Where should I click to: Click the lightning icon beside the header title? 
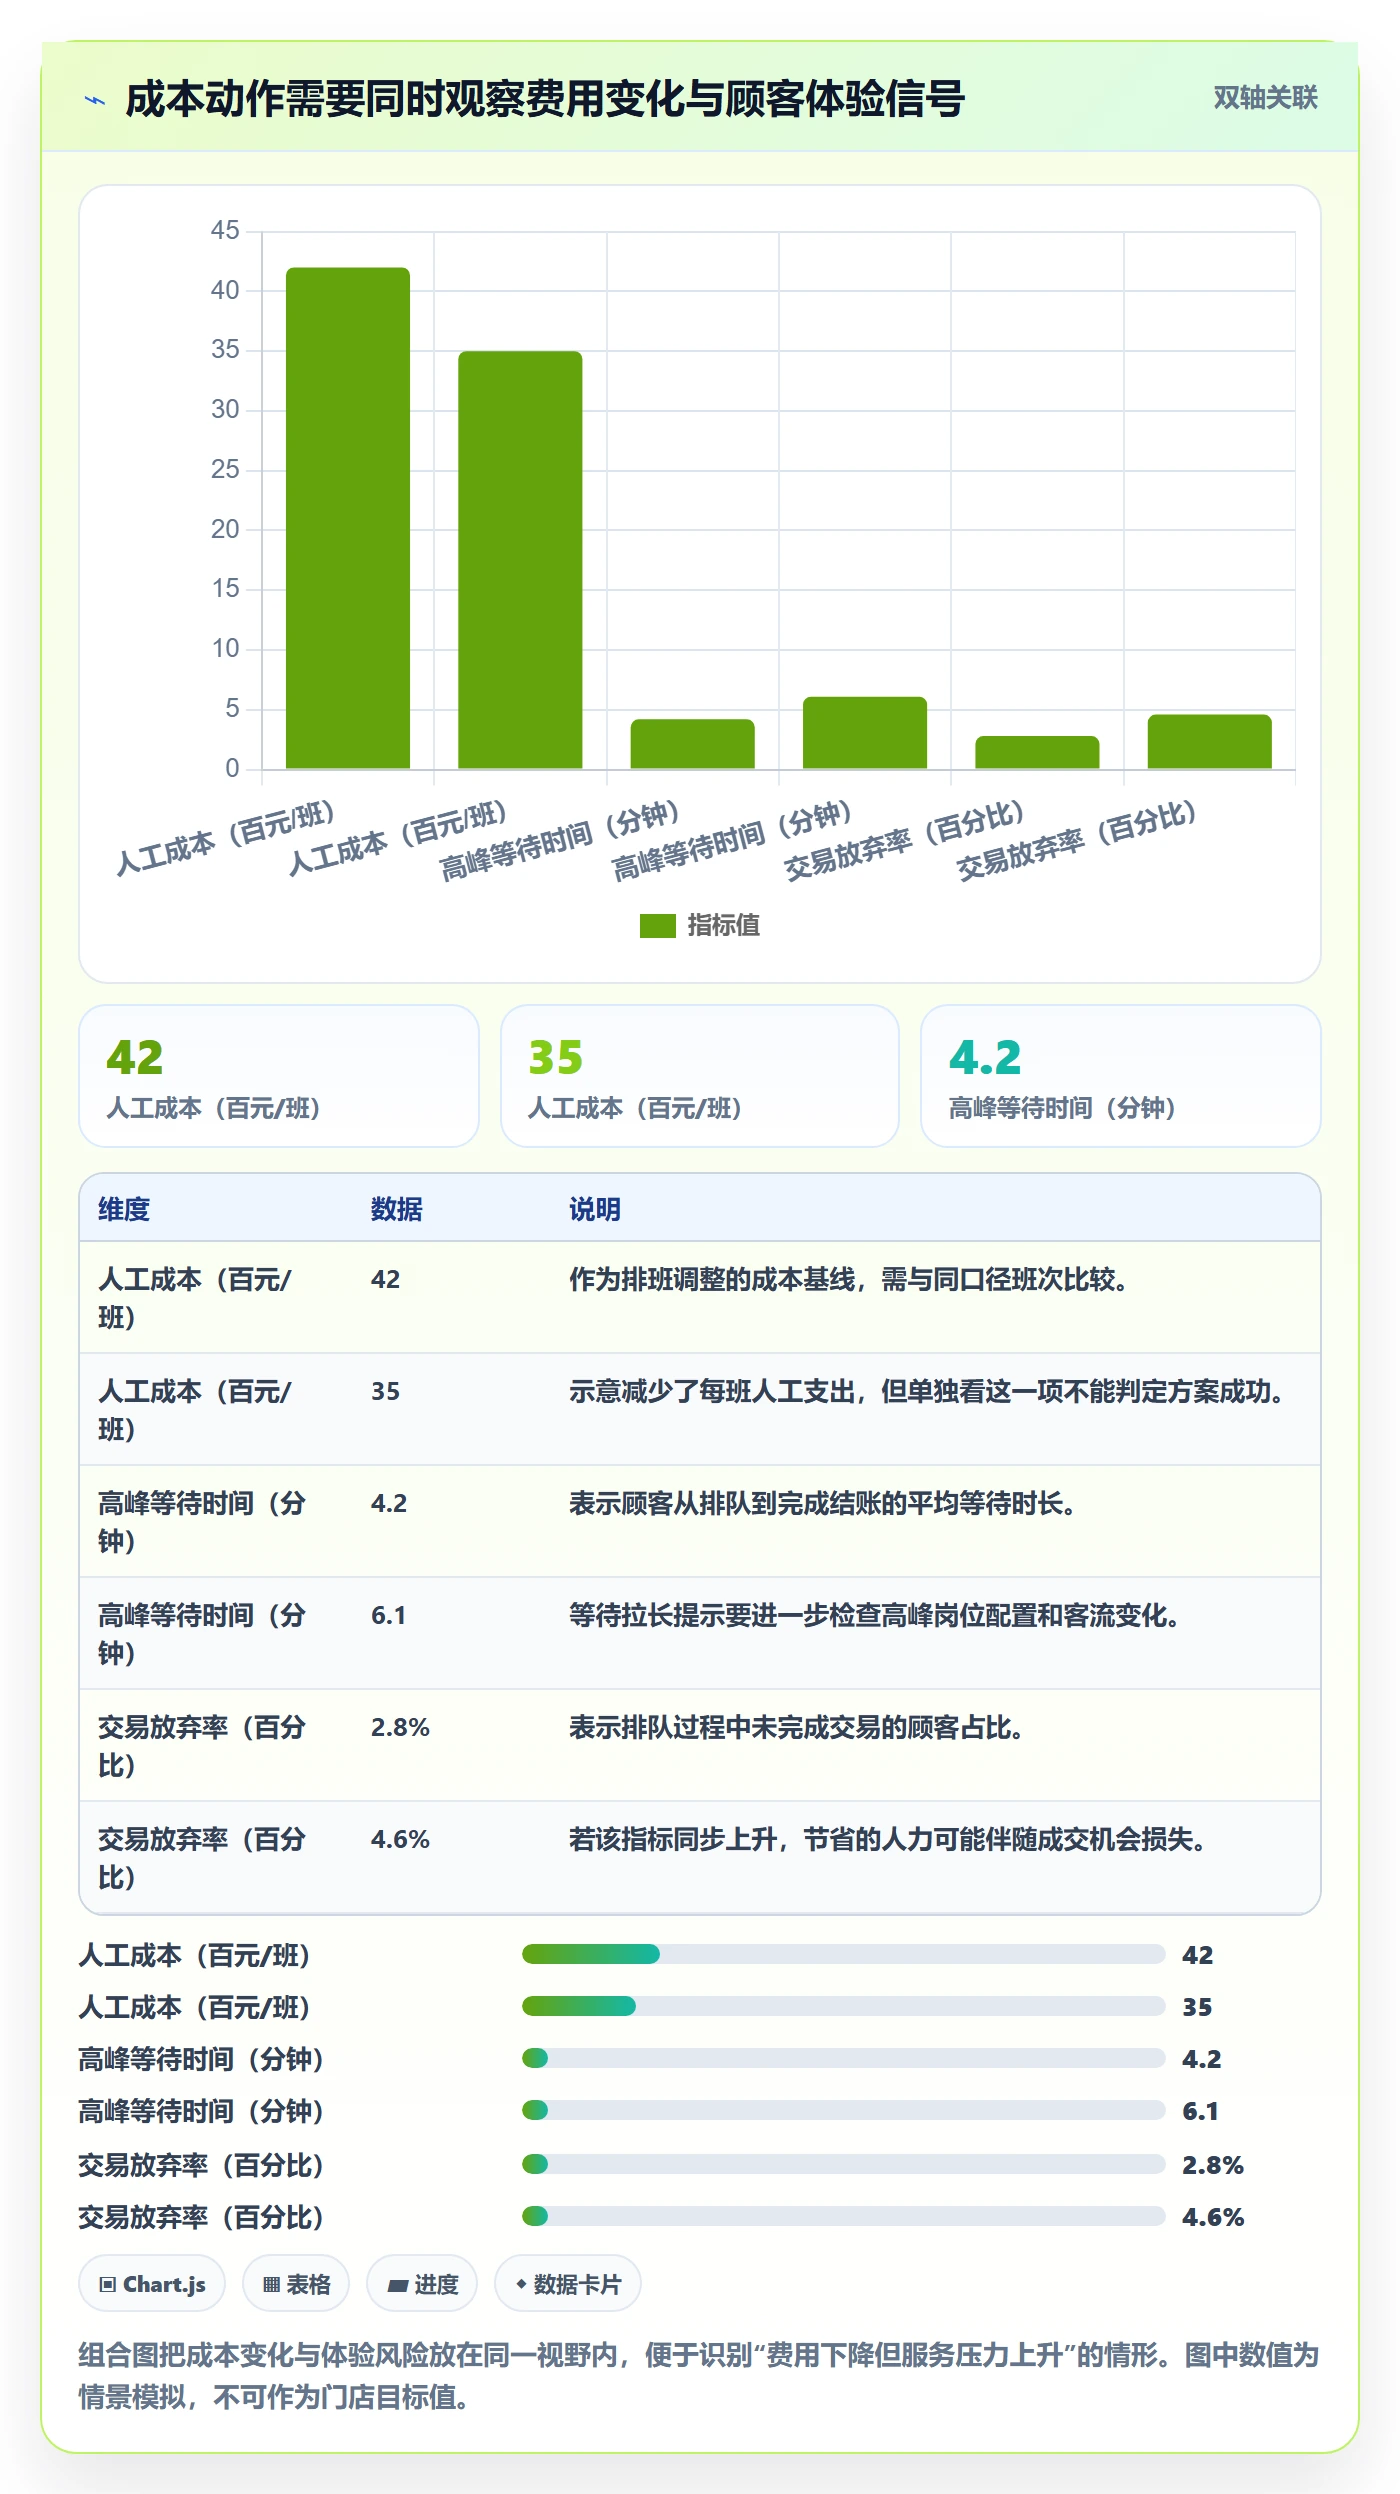95,100
